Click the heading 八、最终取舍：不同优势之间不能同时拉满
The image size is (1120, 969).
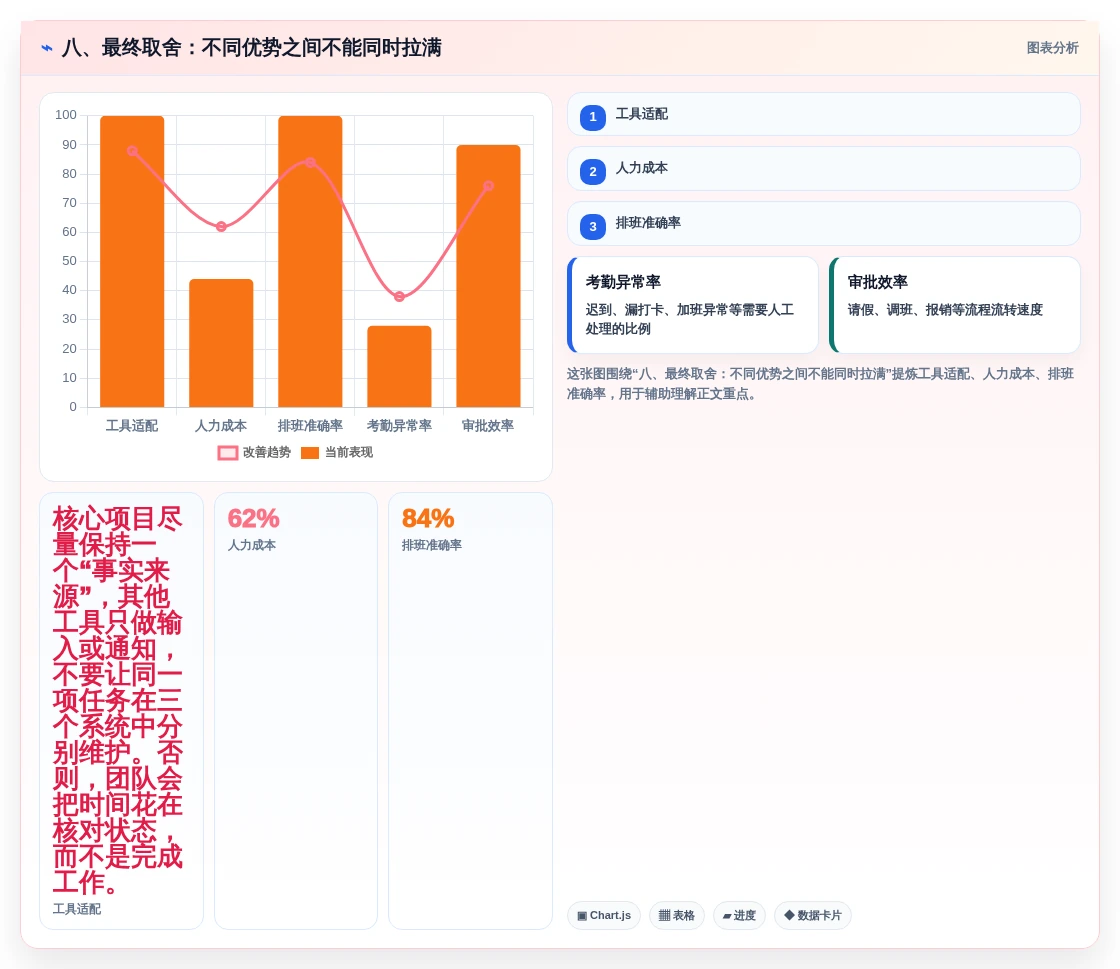(251, 48)
